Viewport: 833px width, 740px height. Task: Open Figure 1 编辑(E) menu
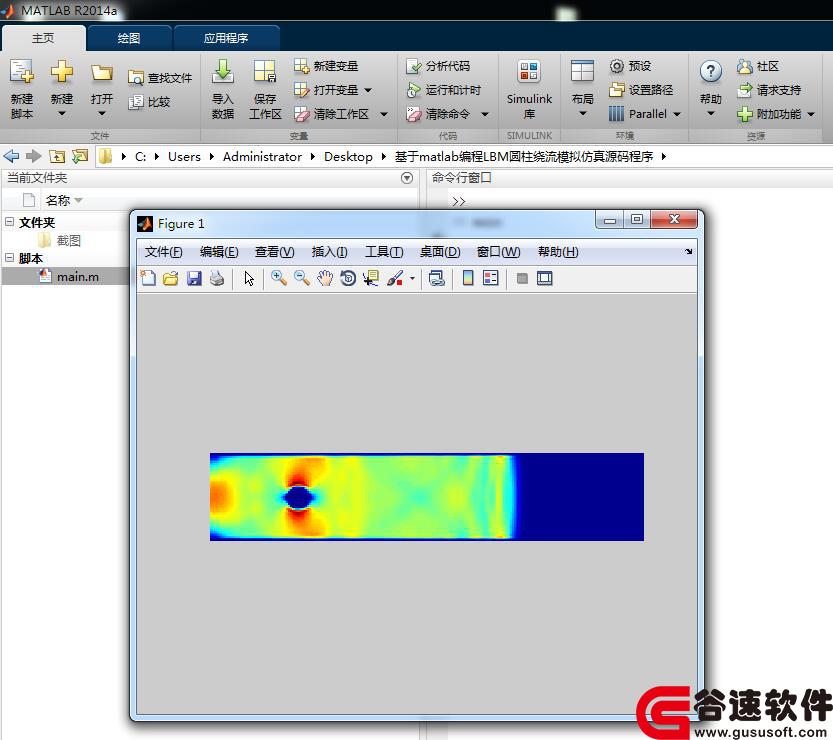click(219, 252)
